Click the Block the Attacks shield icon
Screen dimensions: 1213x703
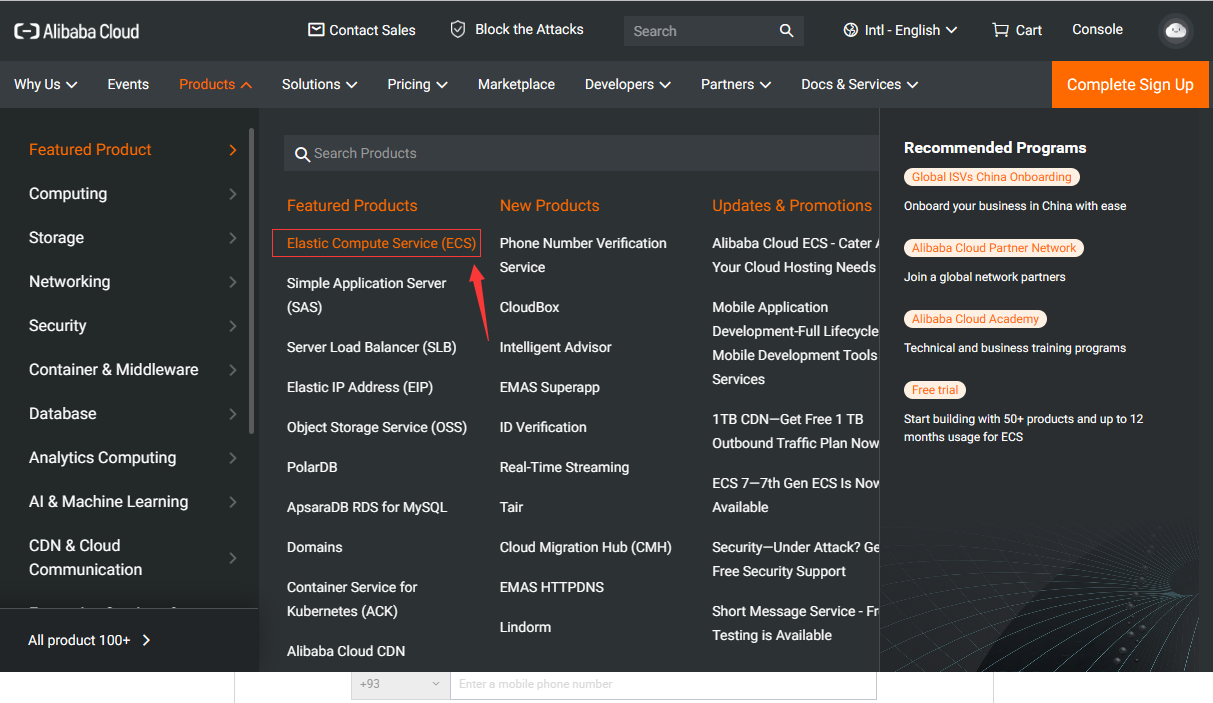458,30
